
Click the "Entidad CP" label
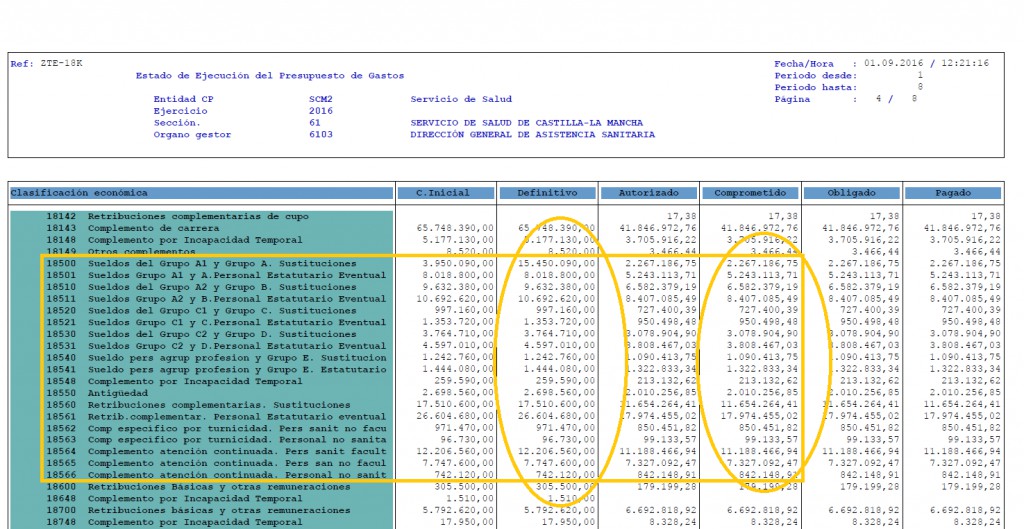pyautogui.click(x=184, y=99)
